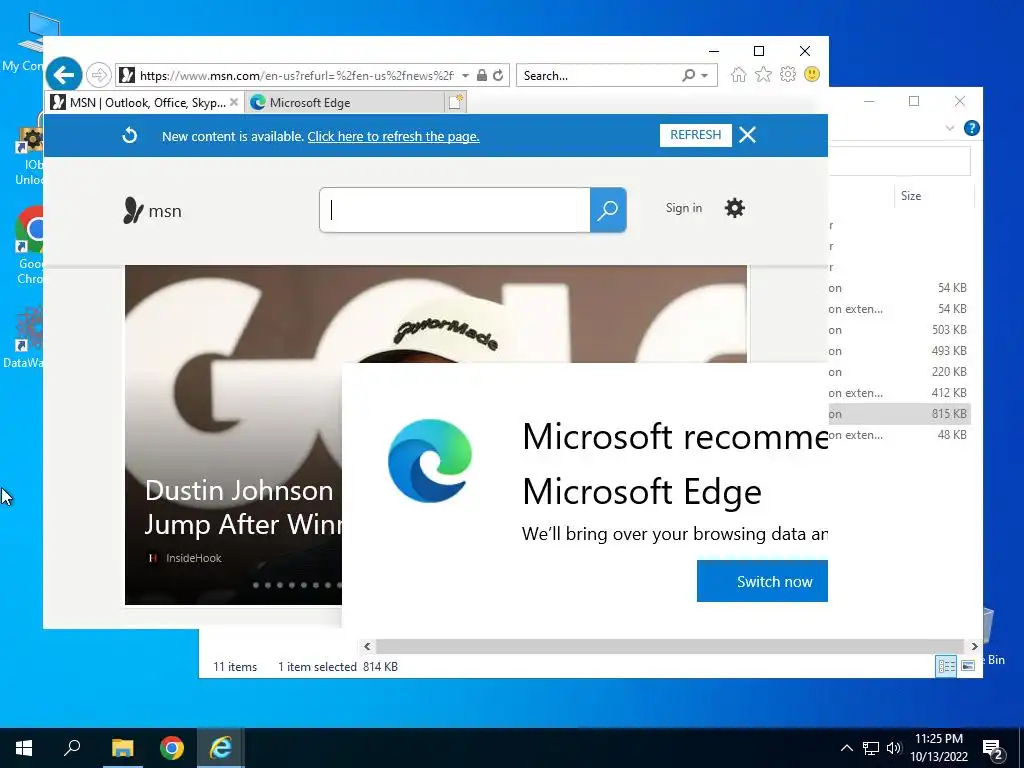1024x768 pixels.
Task: Click the circular refresh icon in blue banner
Action: pos(129,135)
